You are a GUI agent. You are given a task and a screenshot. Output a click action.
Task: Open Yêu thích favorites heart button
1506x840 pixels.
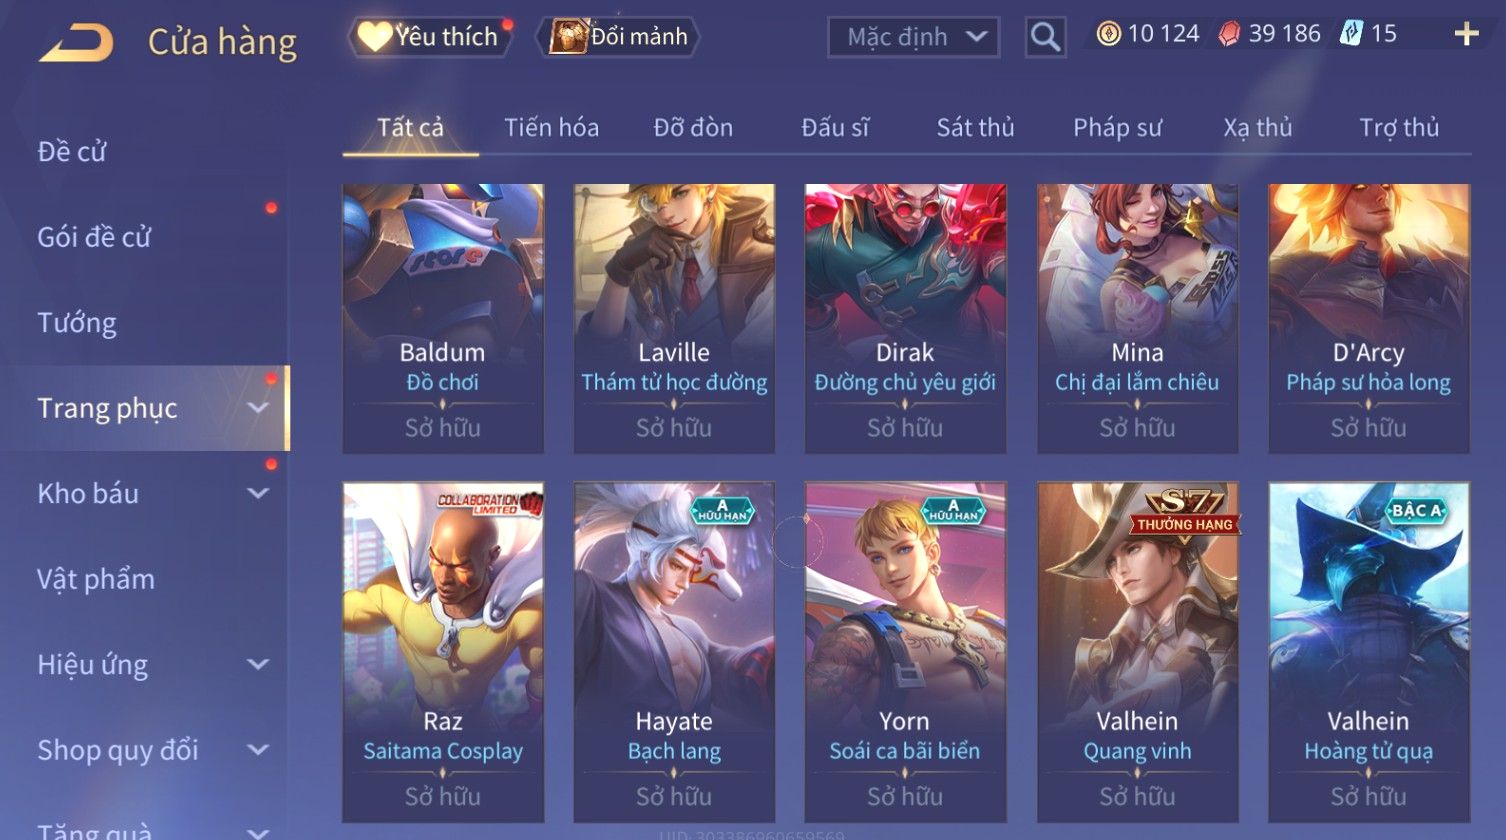(429, 37)
